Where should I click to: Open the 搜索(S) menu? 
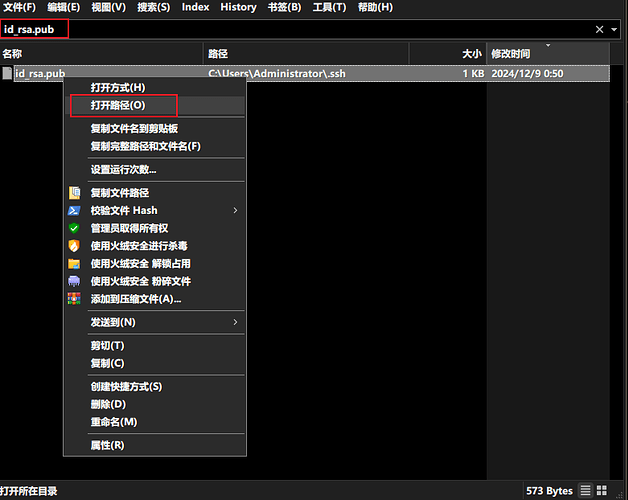tap(153, 7)
